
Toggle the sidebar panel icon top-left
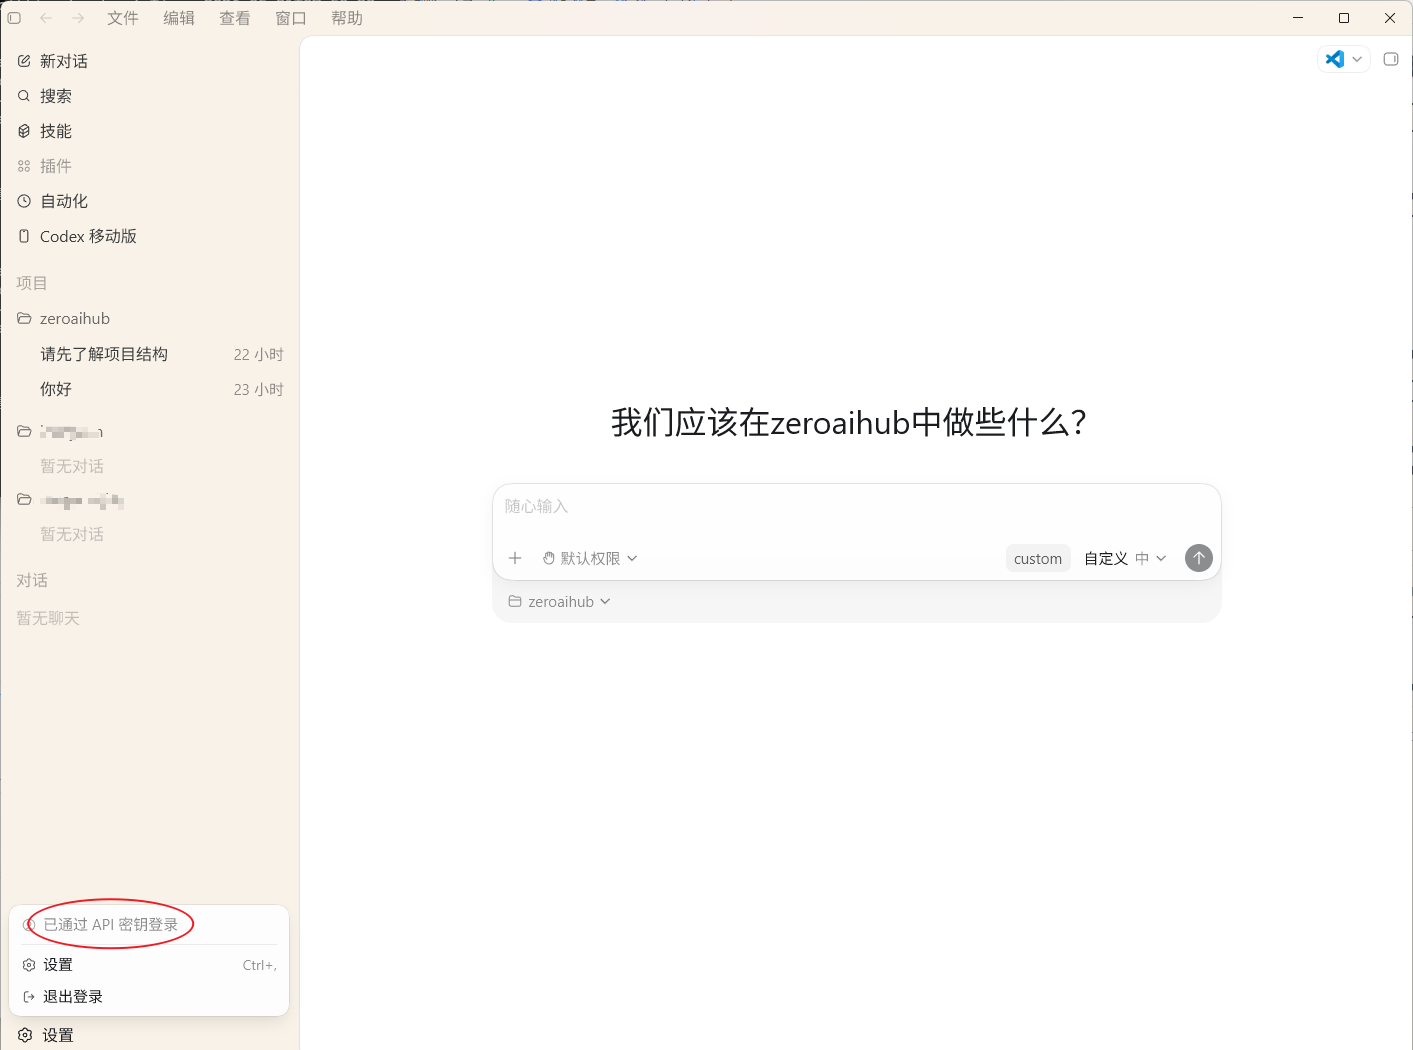[x=14, y=18]
